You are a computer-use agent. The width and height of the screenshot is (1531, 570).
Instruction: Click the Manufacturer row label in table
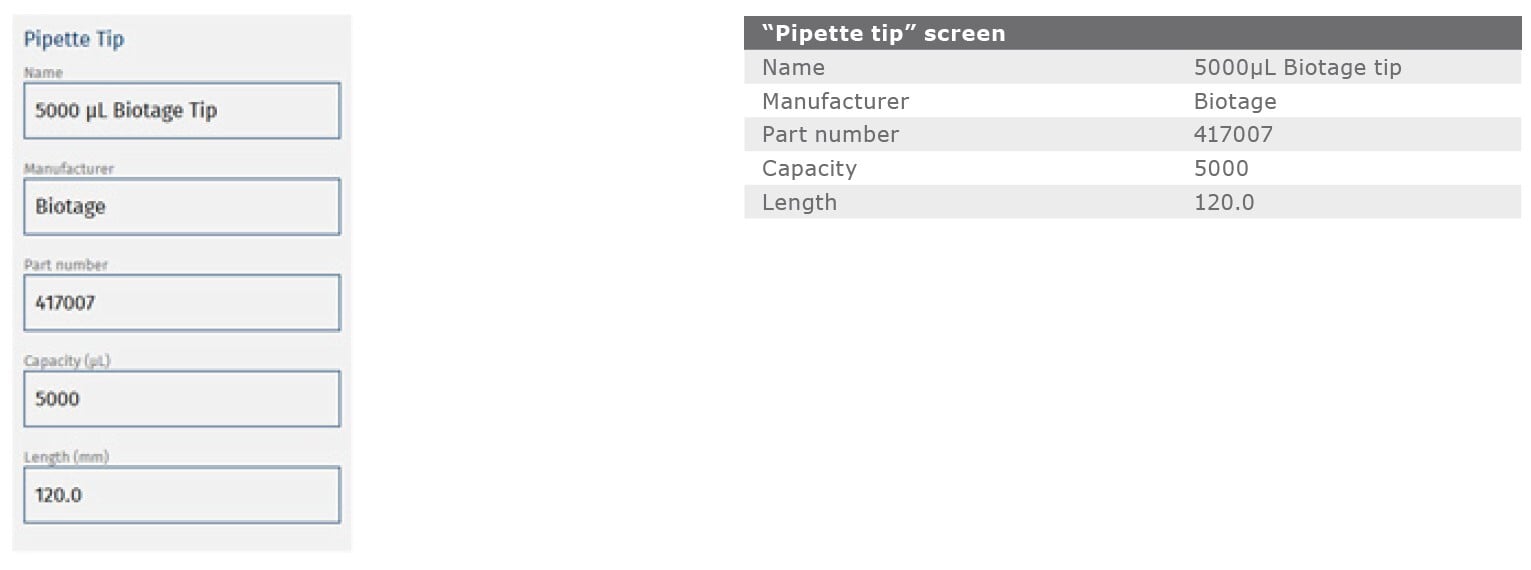coord(835,101)
